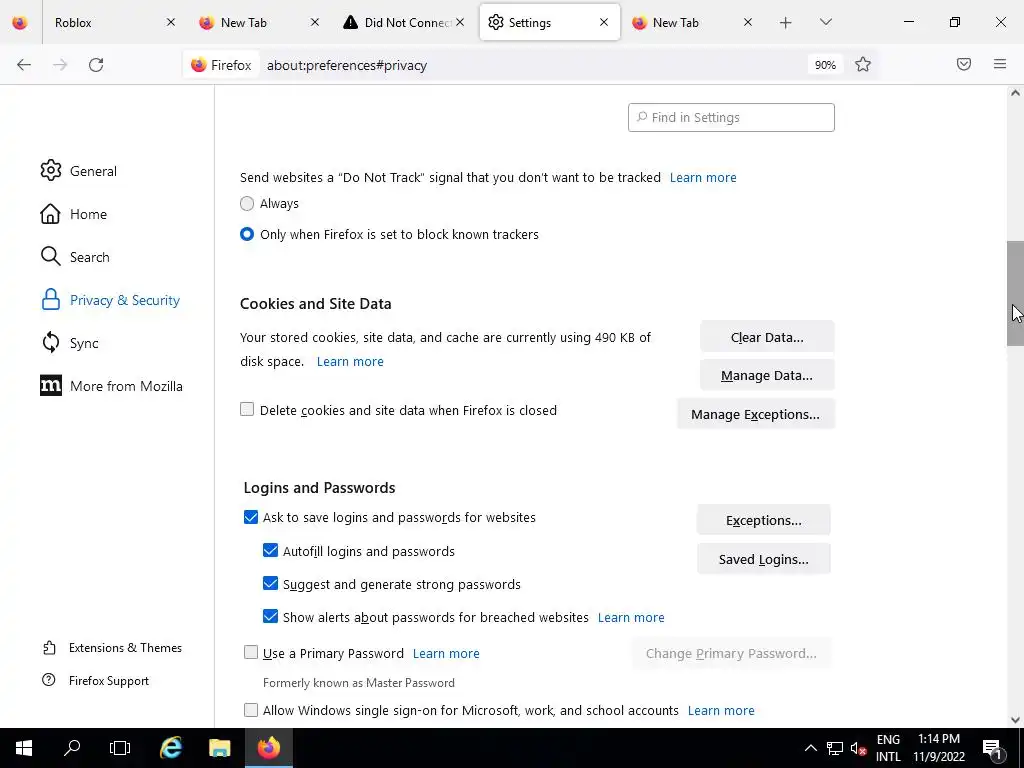Screen dimensions: 1024x768
Task: Select Privacy & Security category
Action: (110, 300)
